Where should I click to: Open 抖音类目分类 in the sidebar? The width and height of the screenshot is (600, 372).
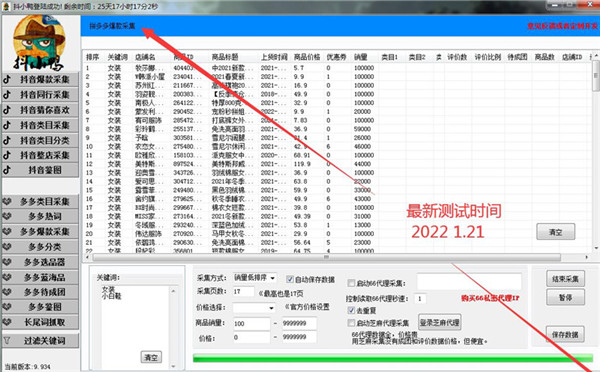40,140
